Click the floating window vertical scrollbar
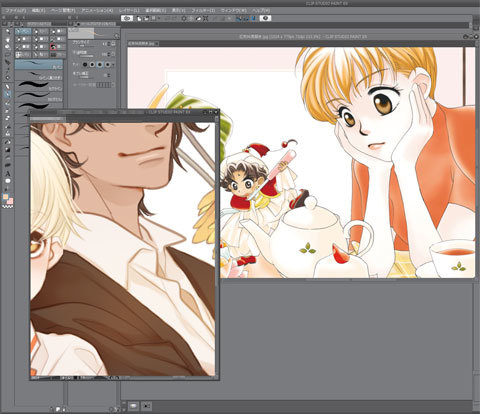 click(x=217, y=248)
